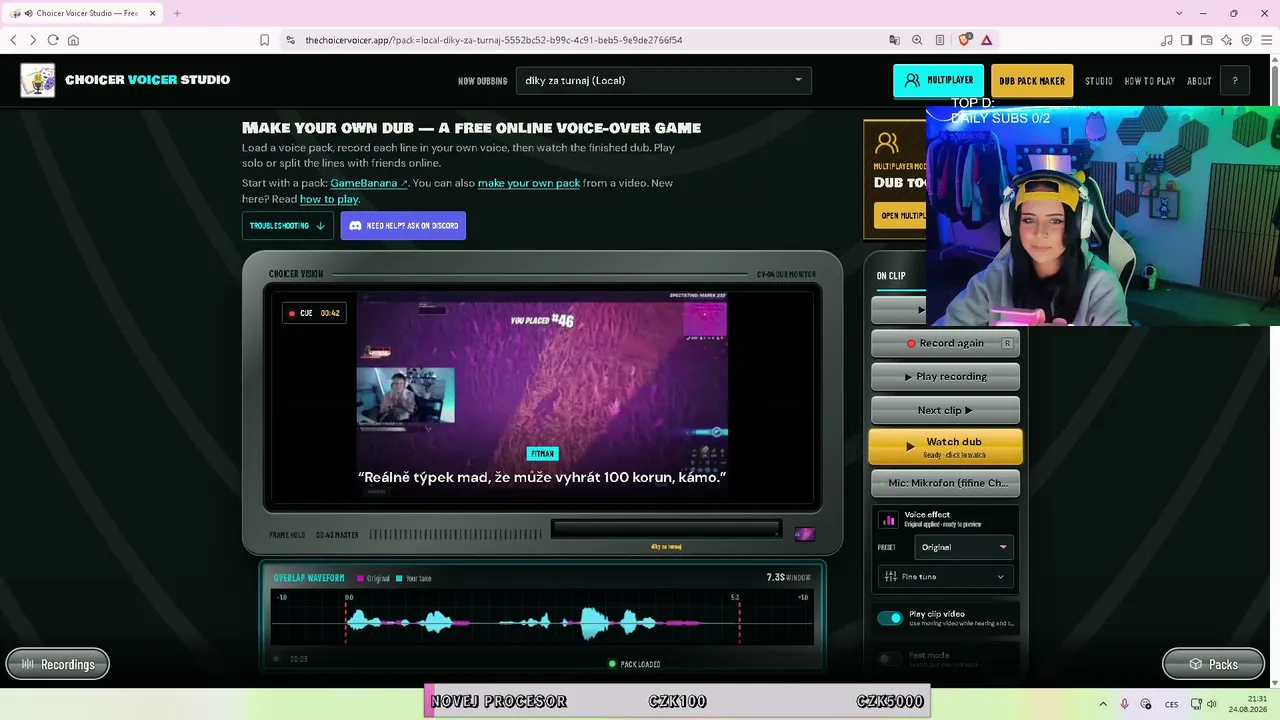Open the question mark help button
This screenshot has width=1280, height=720.
1235,81
